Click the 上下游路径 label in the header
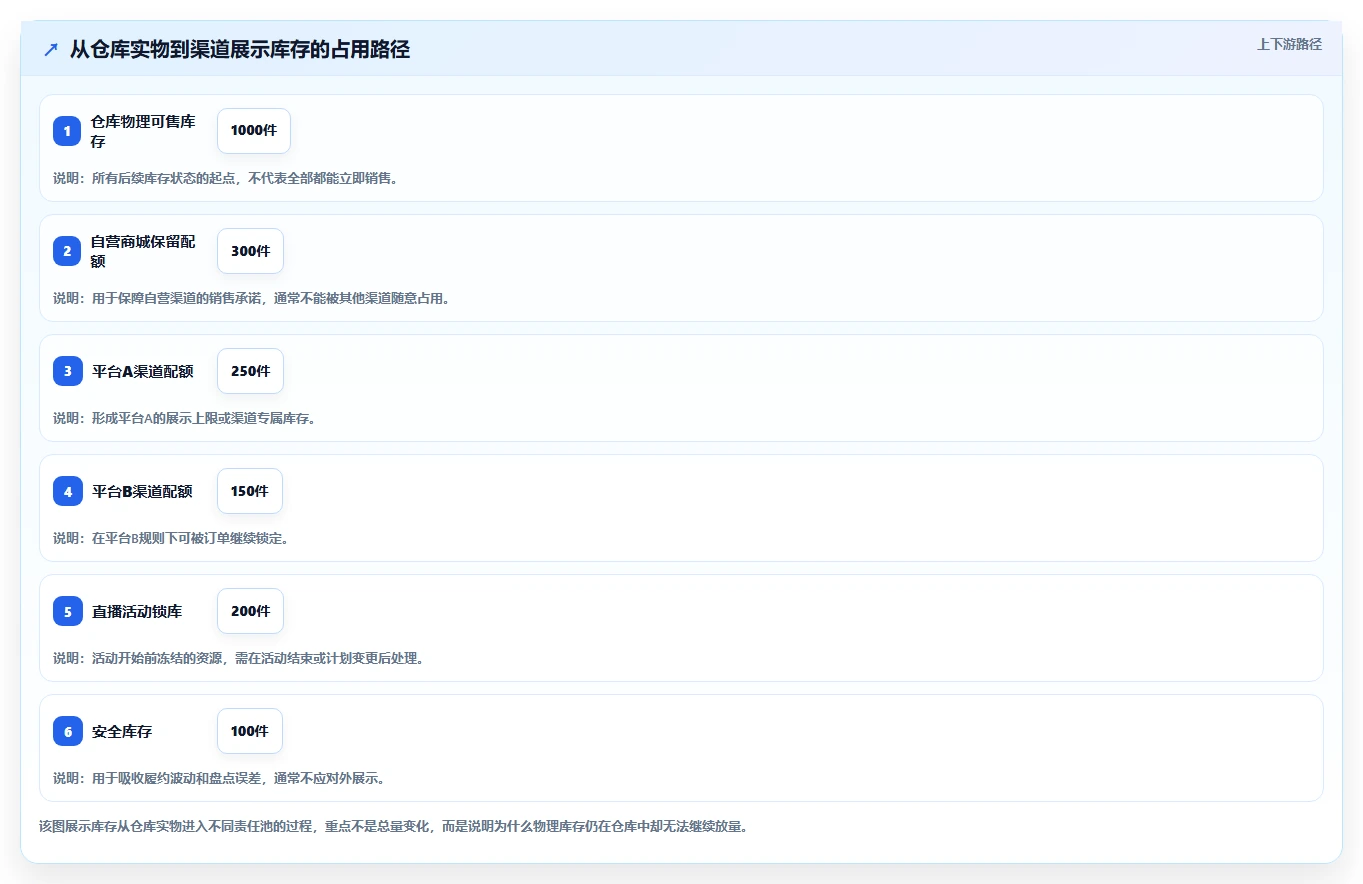The image size is (1363, 884). click(1289, 44)
